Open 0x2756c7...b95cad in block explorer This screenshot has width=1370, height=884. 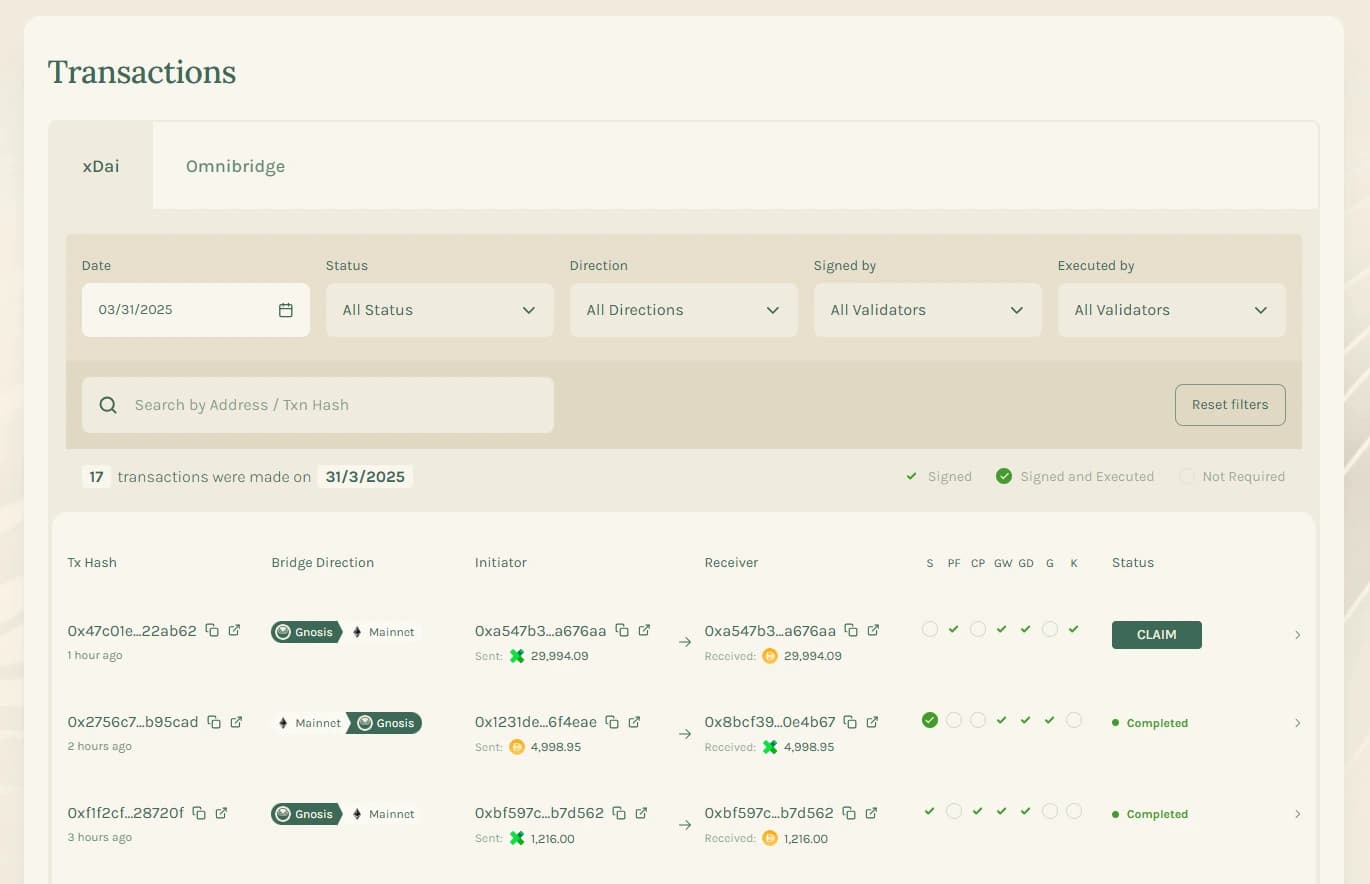coord(236,721)
